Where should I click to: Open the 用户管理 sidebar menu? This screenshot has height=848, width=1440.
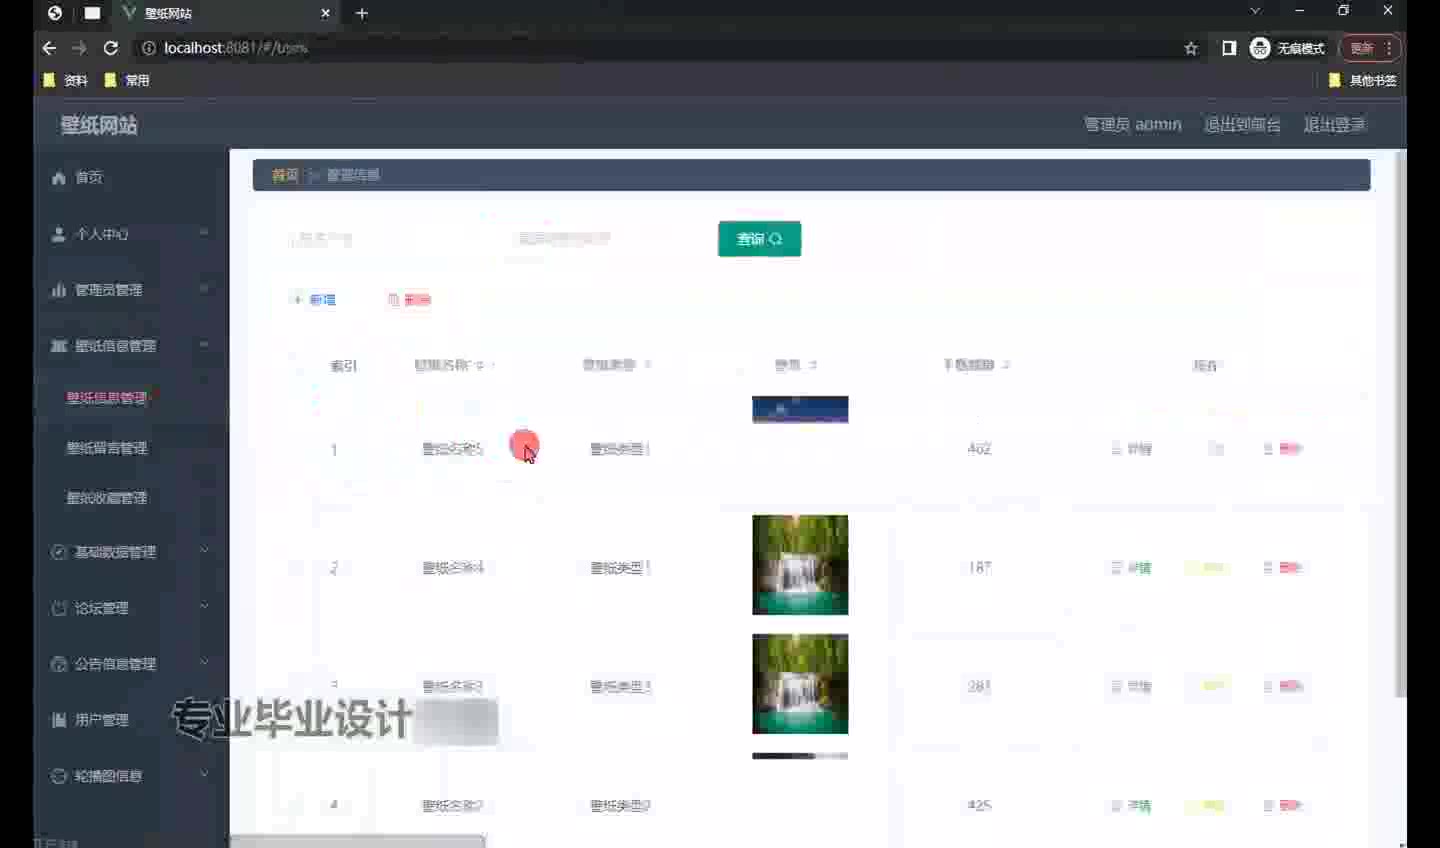coord(131,720)
